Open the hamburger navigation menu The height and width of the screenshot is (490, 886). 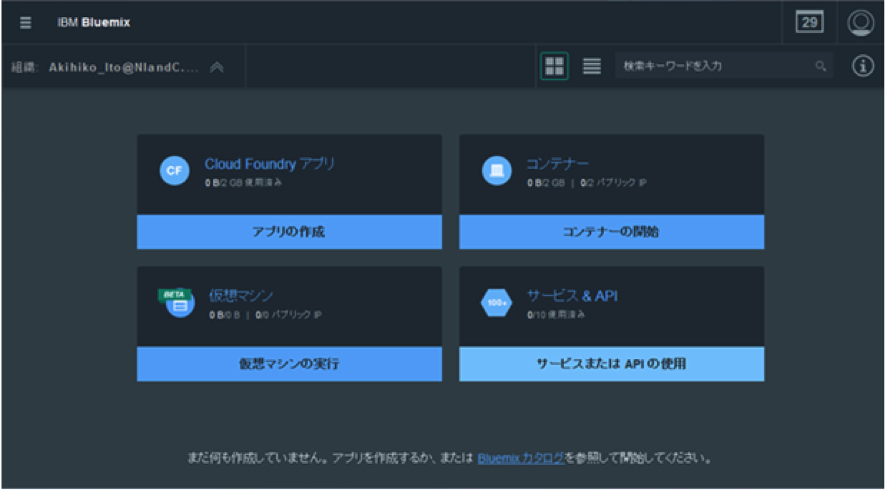point(25,23)
